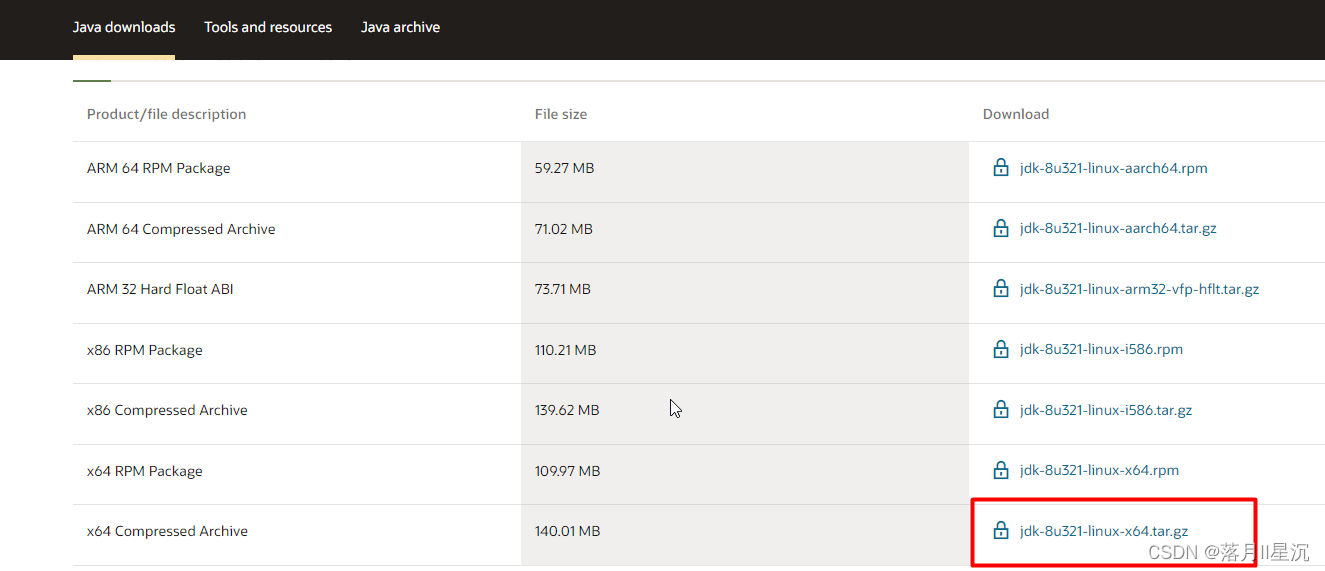Open the Java archive tab
The width and height of the screenshot is (1325, 571).
(x=400, y=27)
